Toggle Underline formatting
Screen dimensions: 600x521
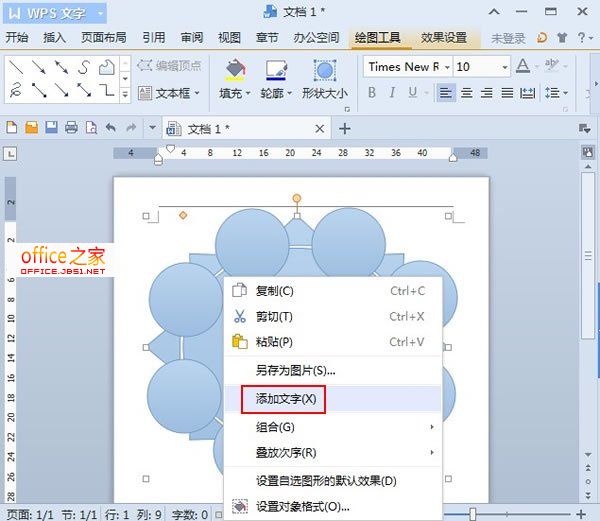(x=412, y=93)
